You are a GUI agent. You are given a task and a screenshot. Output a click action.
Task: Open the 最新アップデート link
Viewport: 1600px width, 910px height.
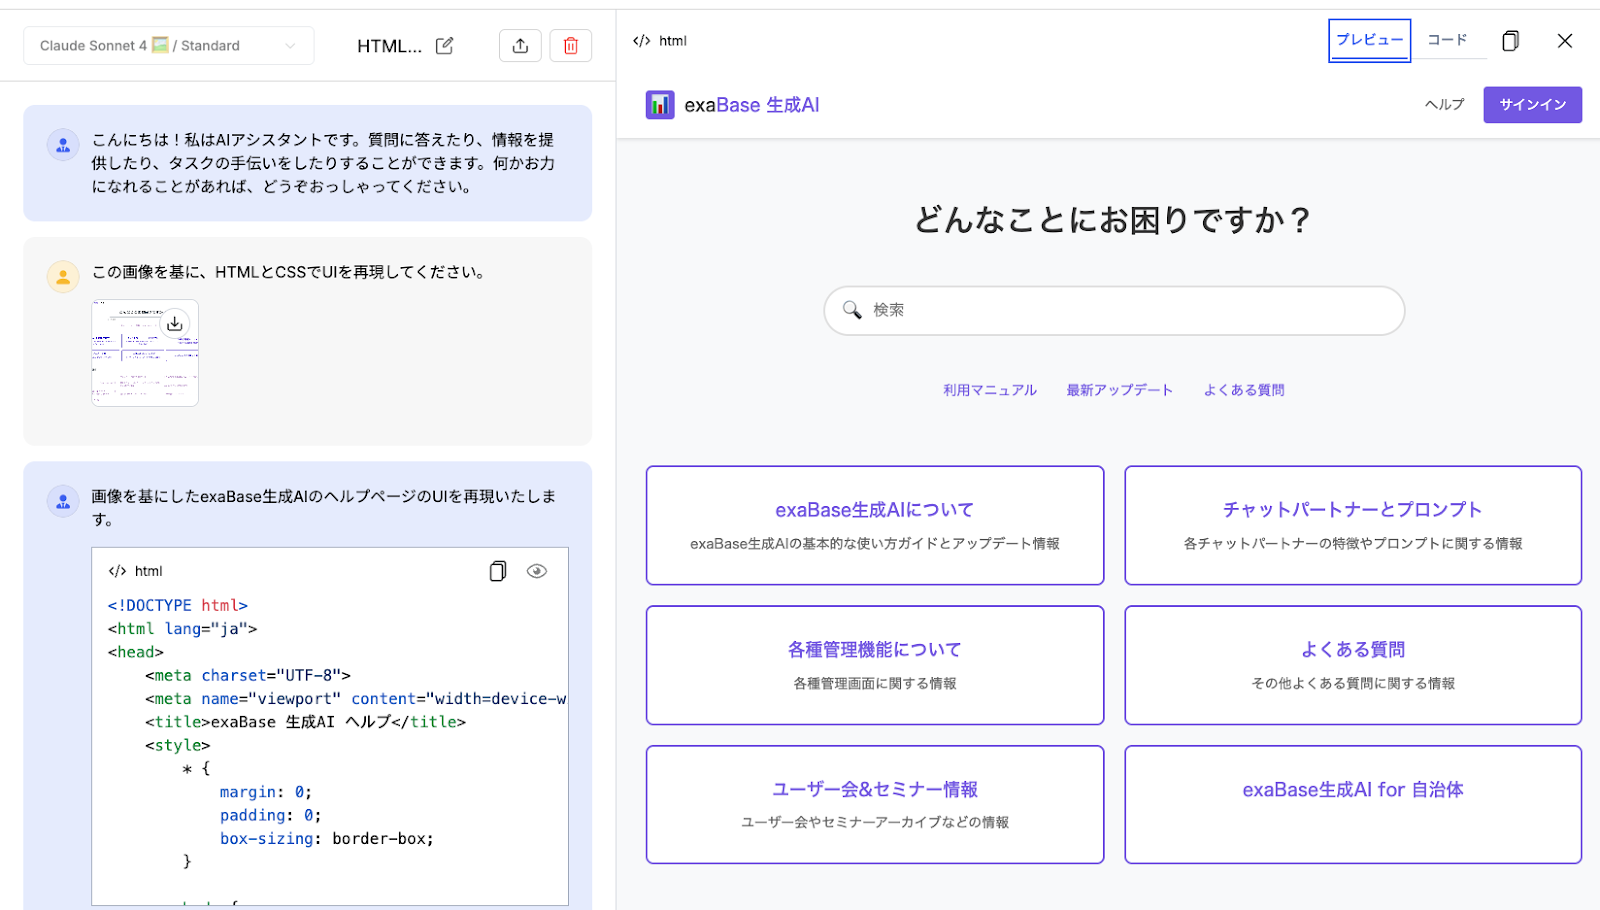point(1119,390)
